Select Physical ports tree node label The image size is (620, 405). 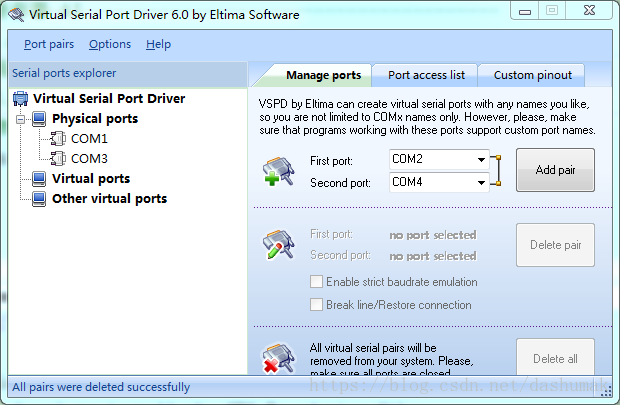click(x=95, y=119)
